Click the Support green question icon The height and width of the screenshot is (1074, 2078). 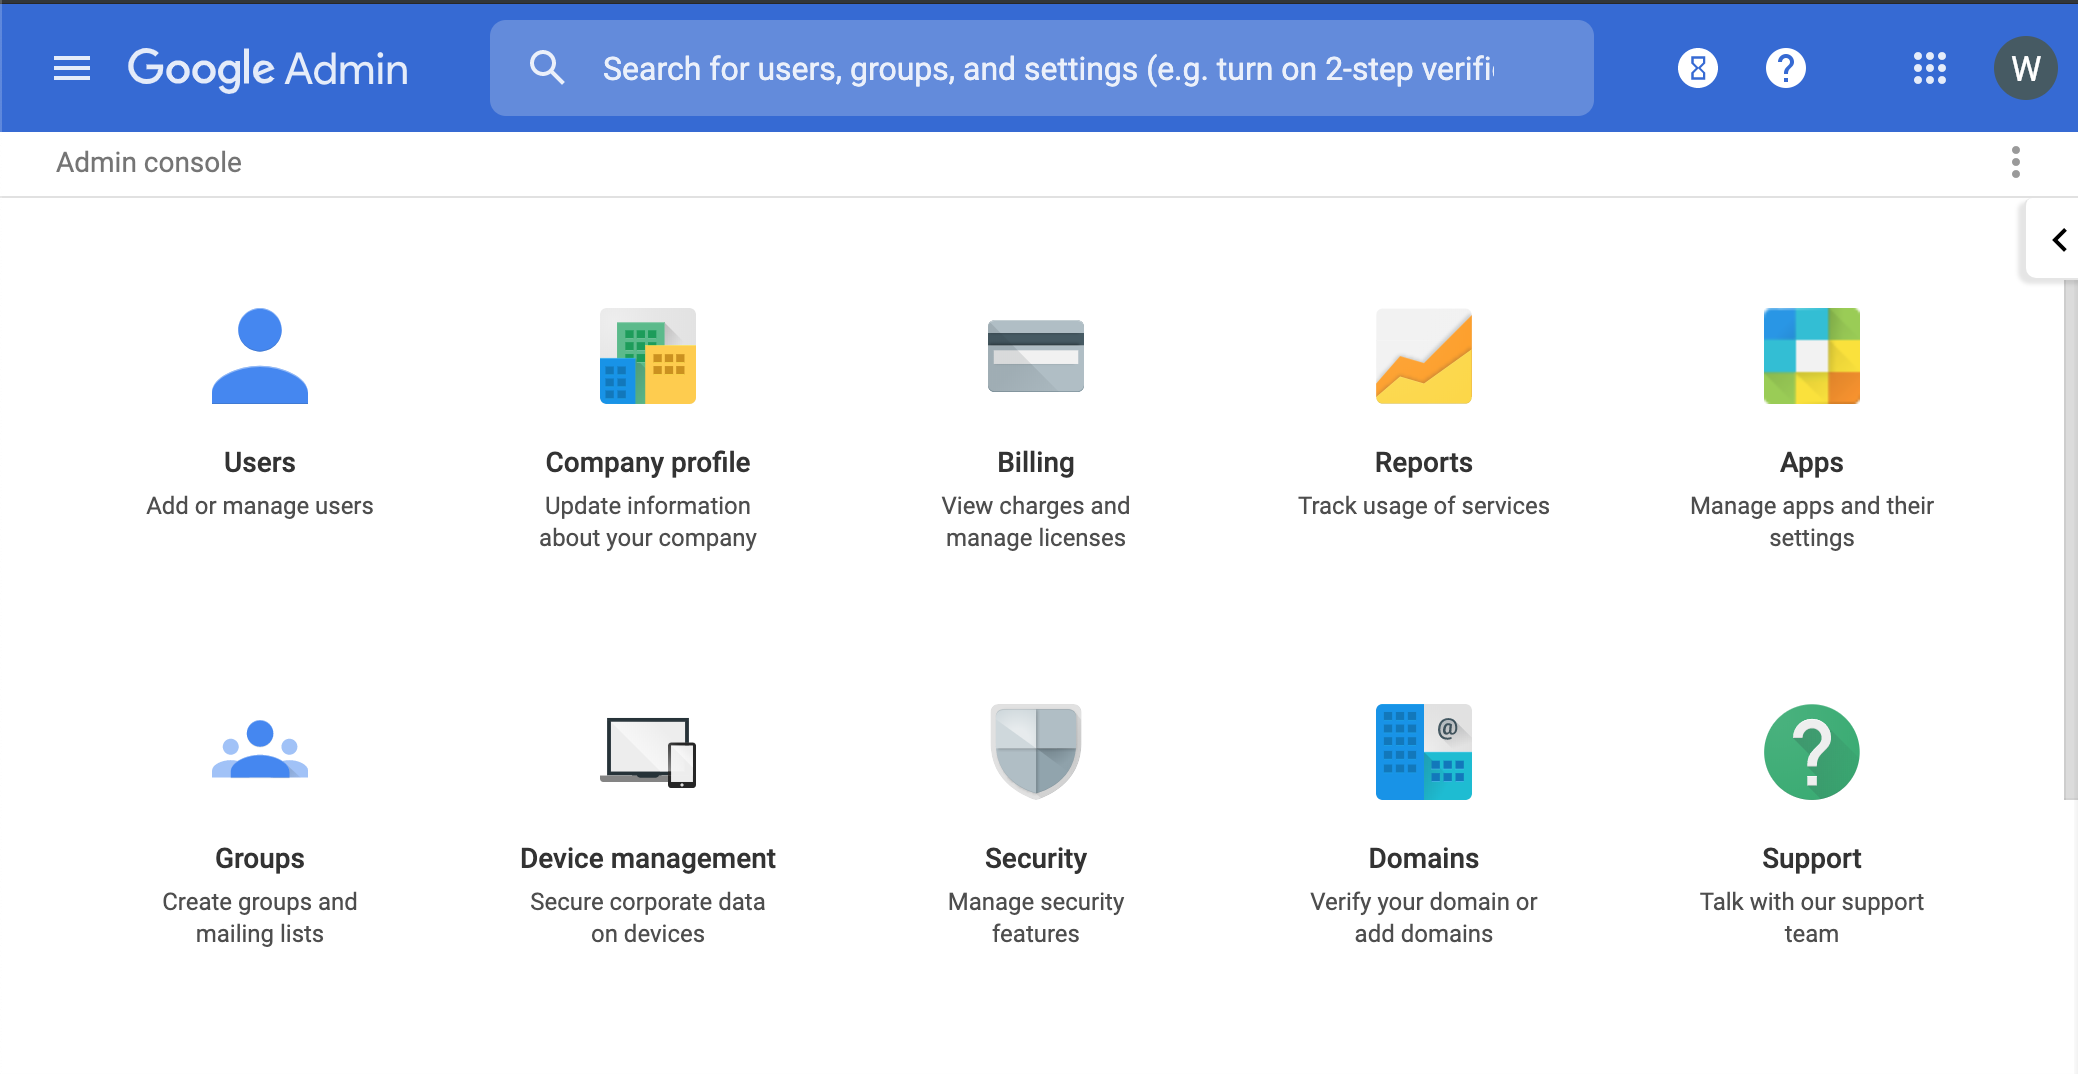click(1812, 752)
